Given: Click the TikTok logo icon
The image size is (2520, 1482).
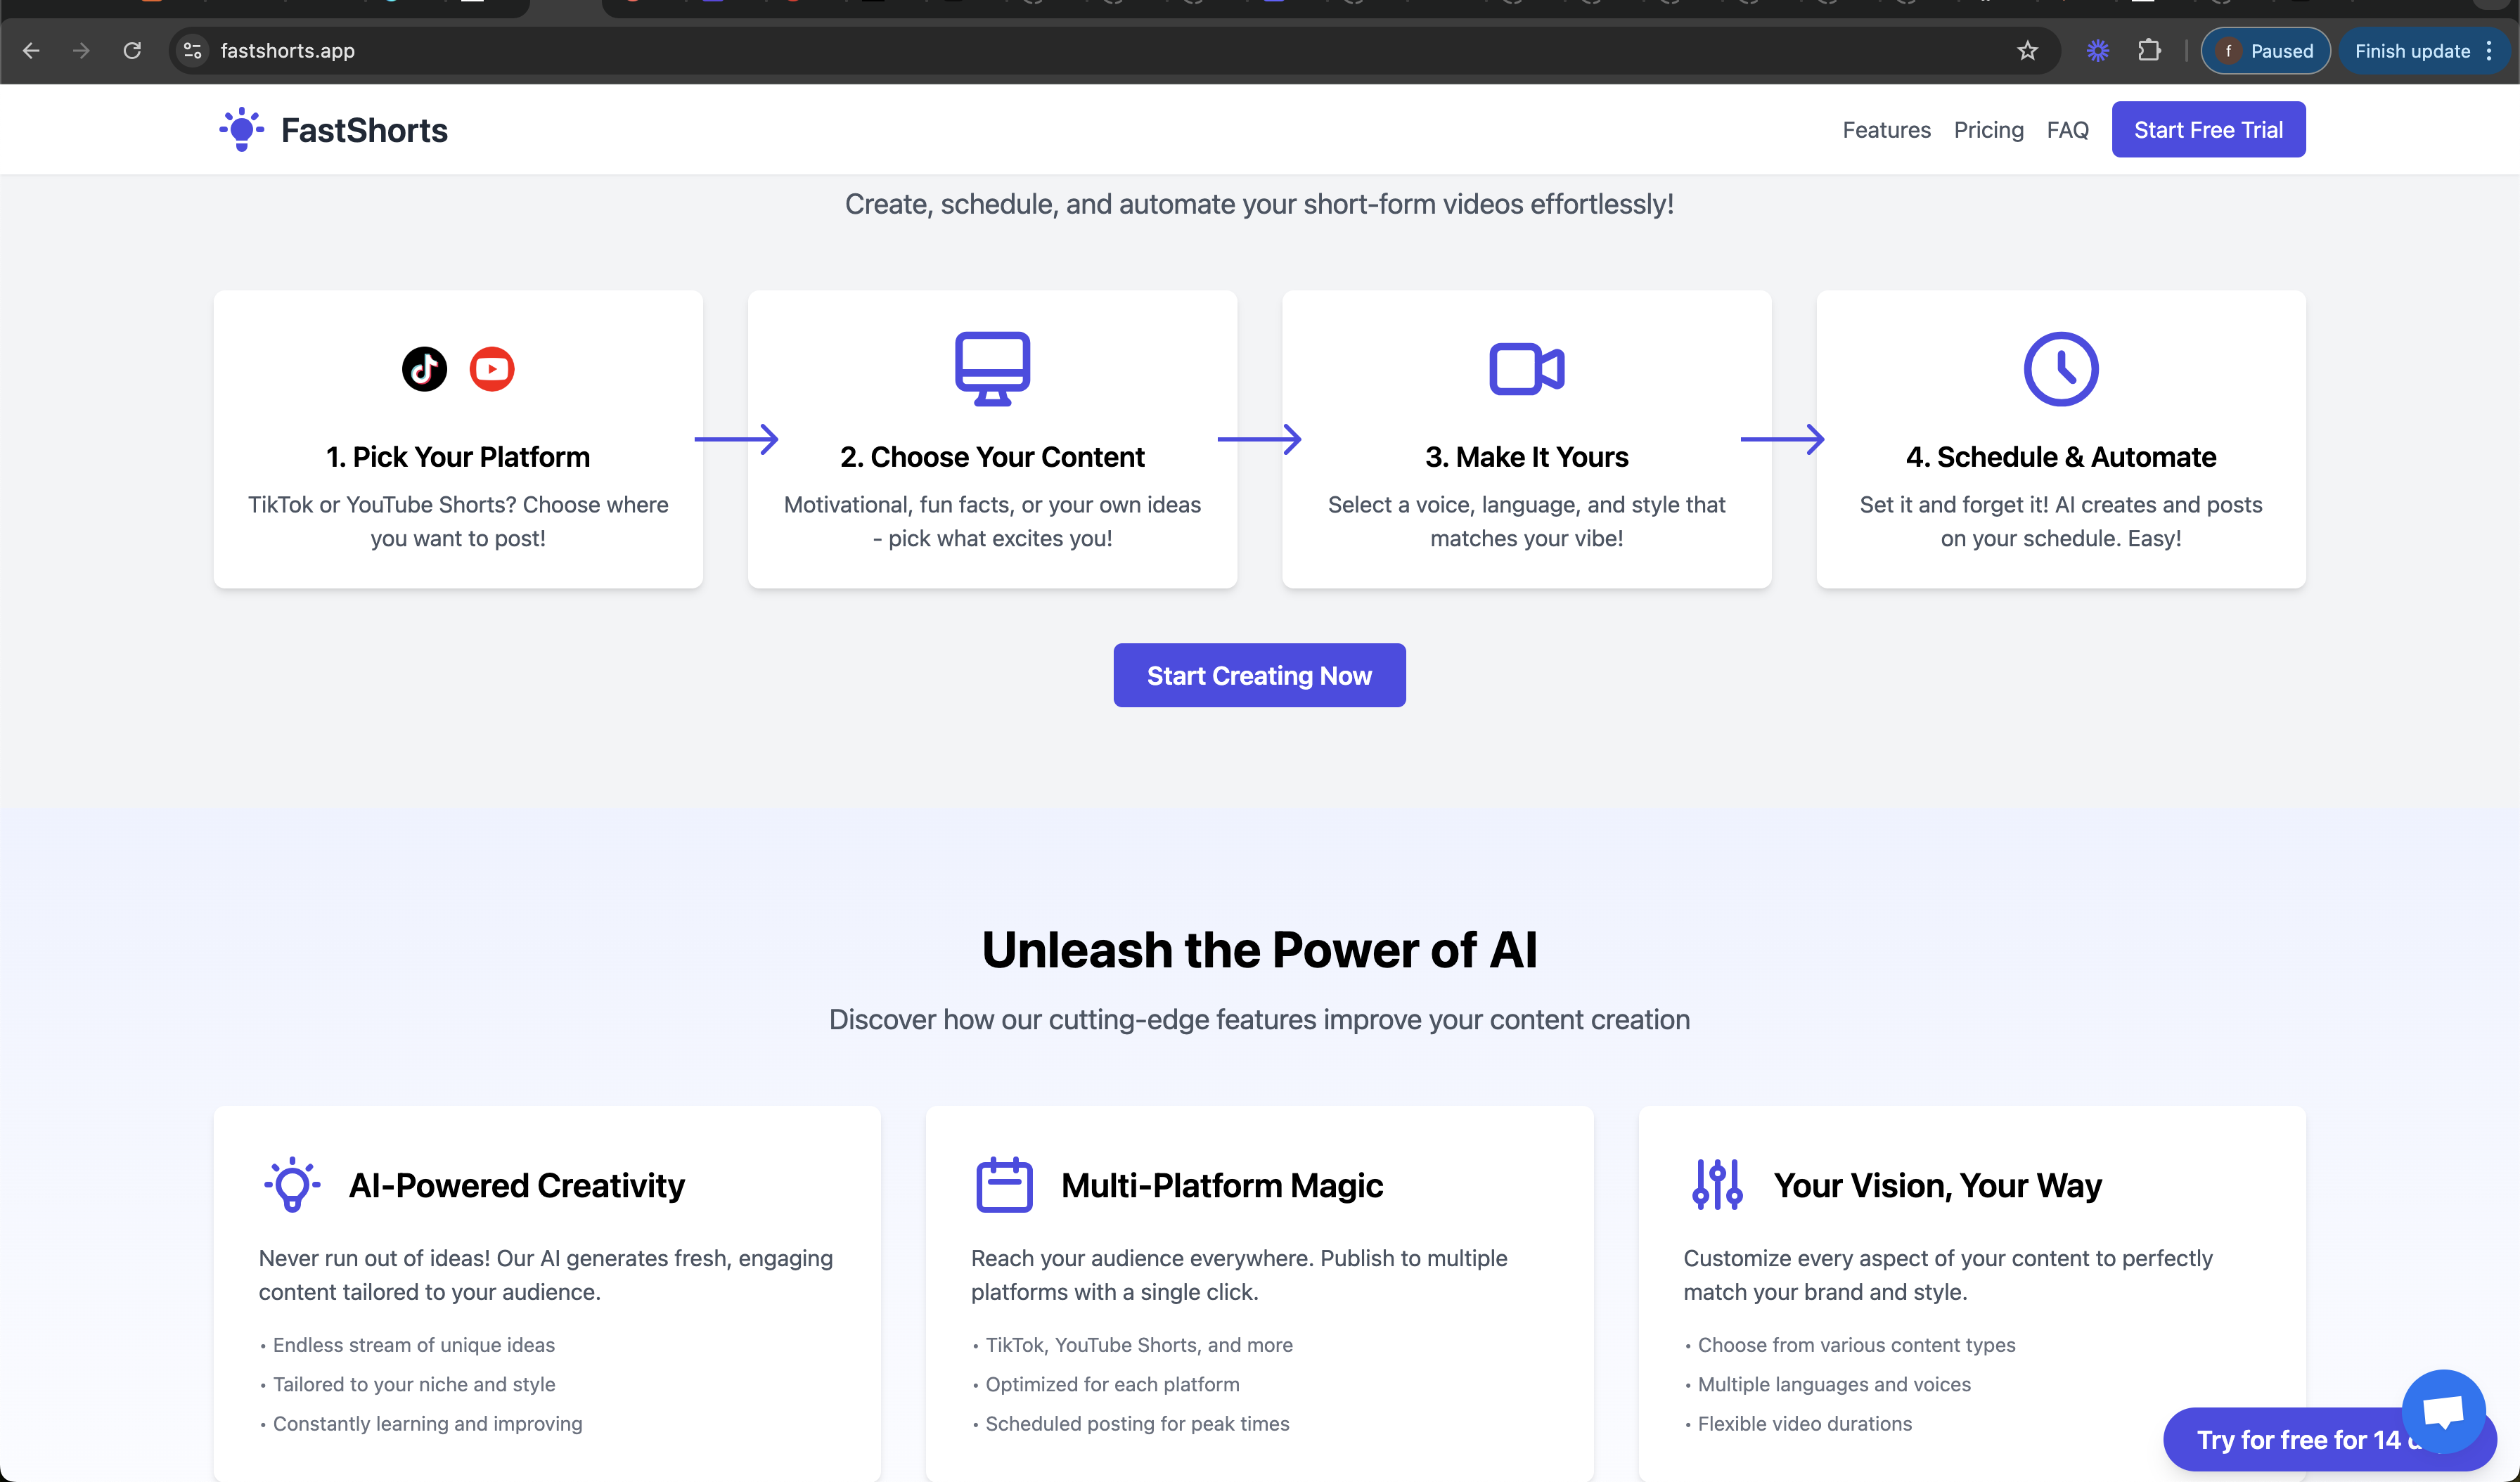Looking at the screenshot, I should pyautogui.click(x=424, y=369).
